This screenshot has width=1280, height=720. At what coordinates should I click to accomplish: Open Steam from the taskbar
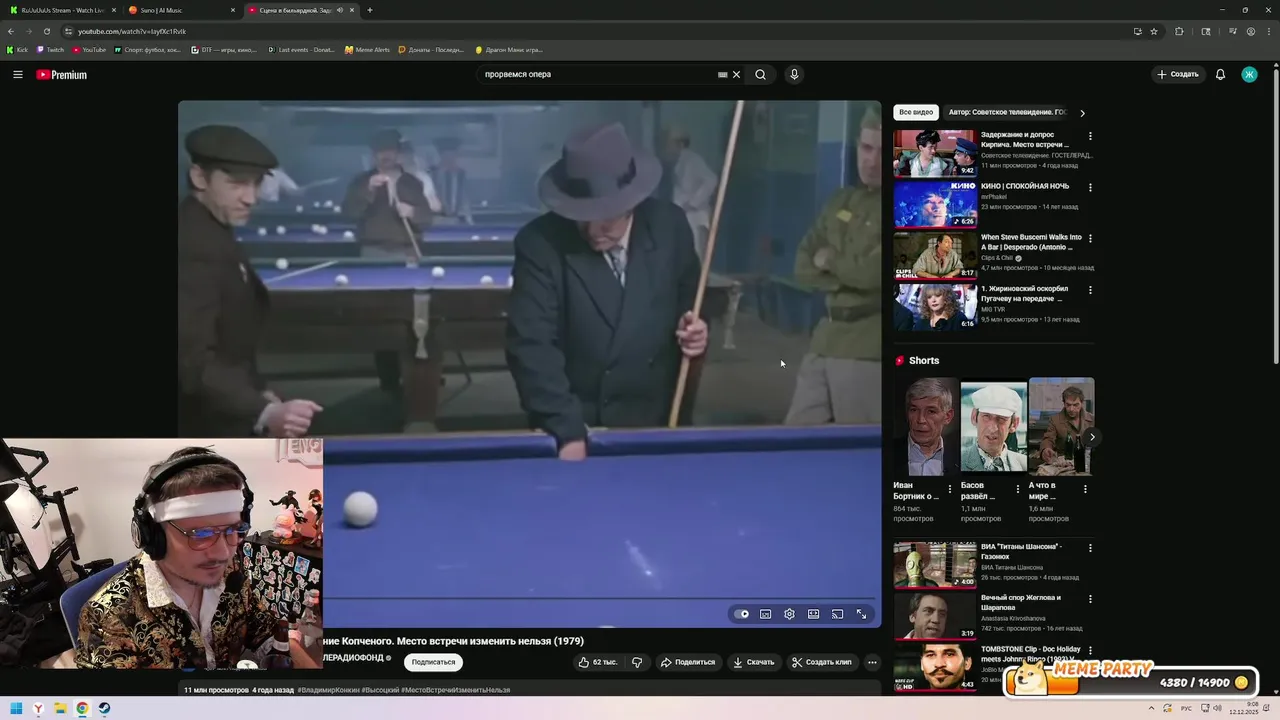[104, 709]
